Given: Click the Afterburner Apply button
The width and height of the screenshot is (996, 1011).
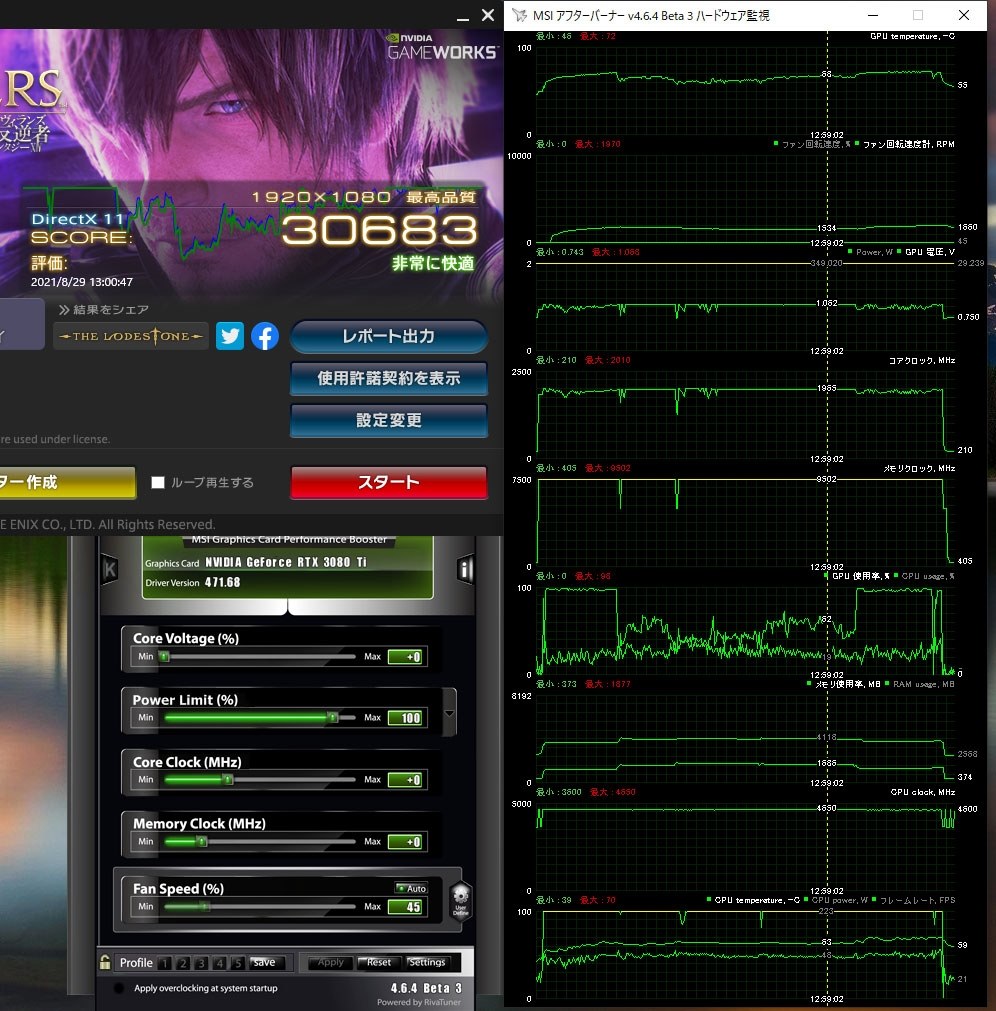Looking at the screenshot, I should (x=331, y=962).
